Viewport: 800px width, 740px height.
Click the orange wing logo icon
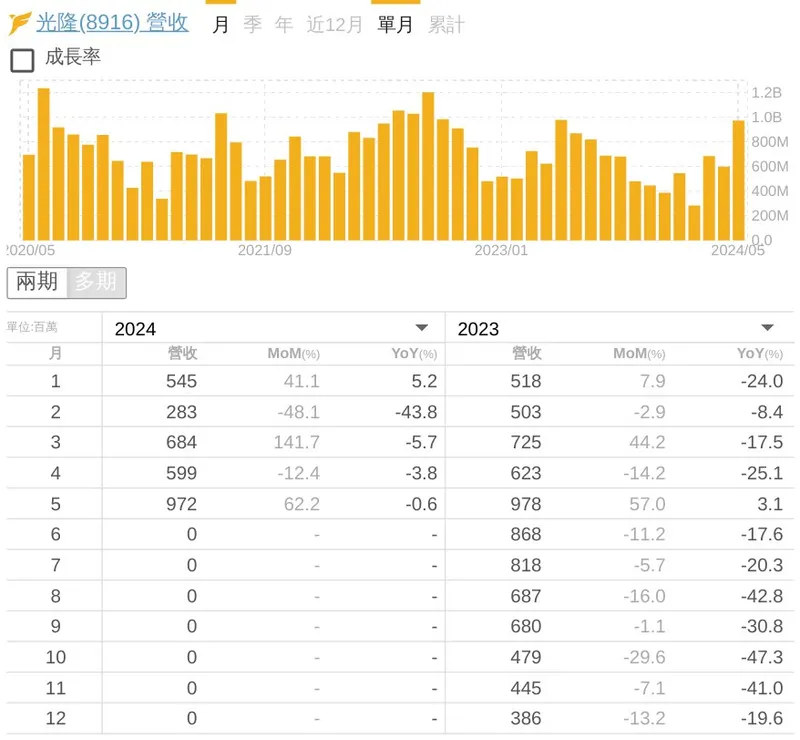[20, 23]
